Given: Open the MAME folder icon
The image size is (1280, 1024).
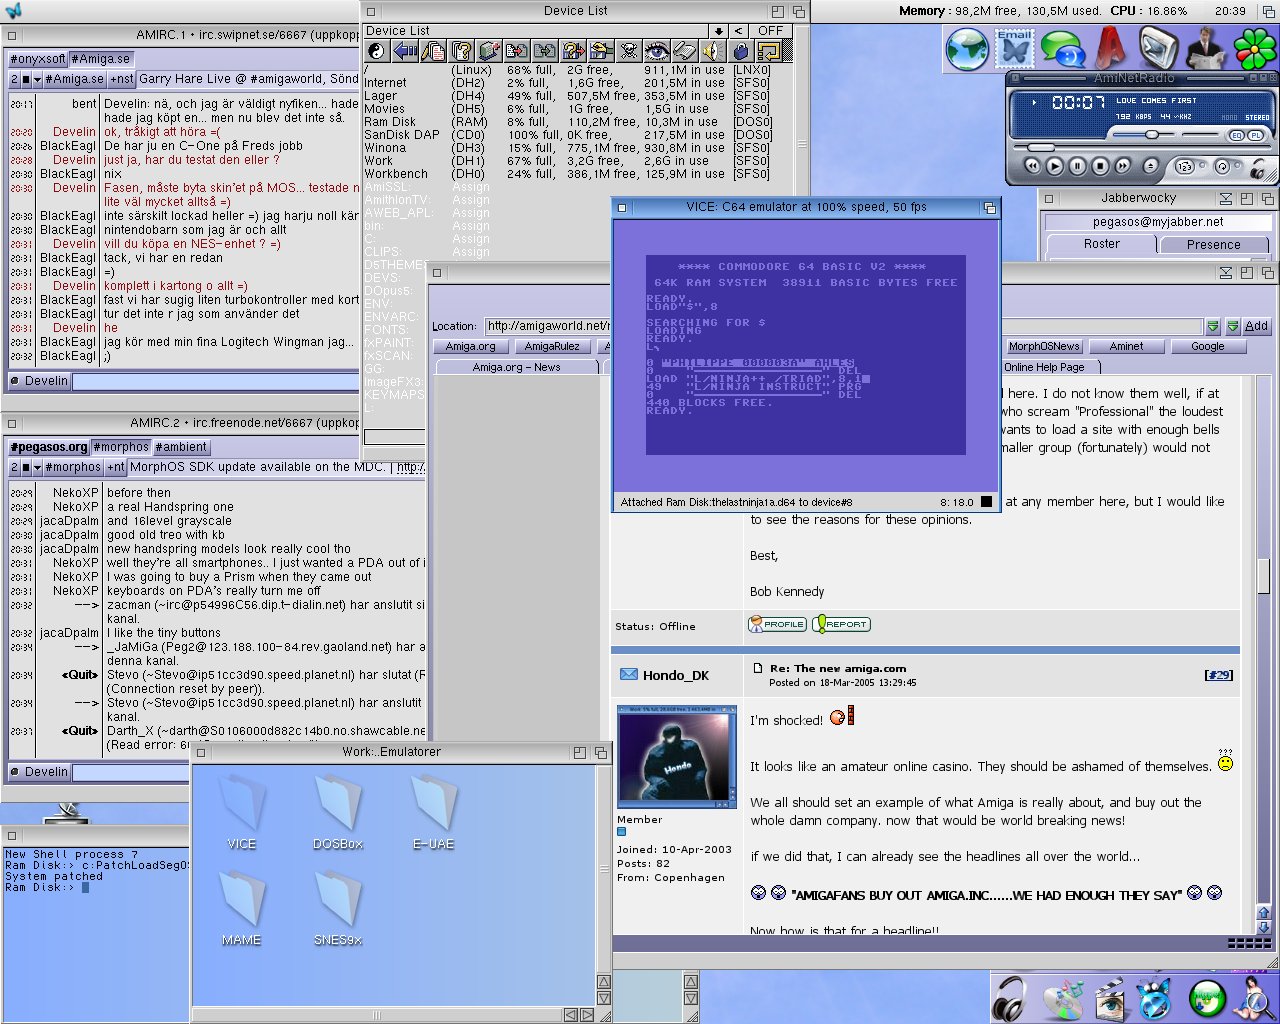Looking at the screenshot, I should [x=241, y=910].
